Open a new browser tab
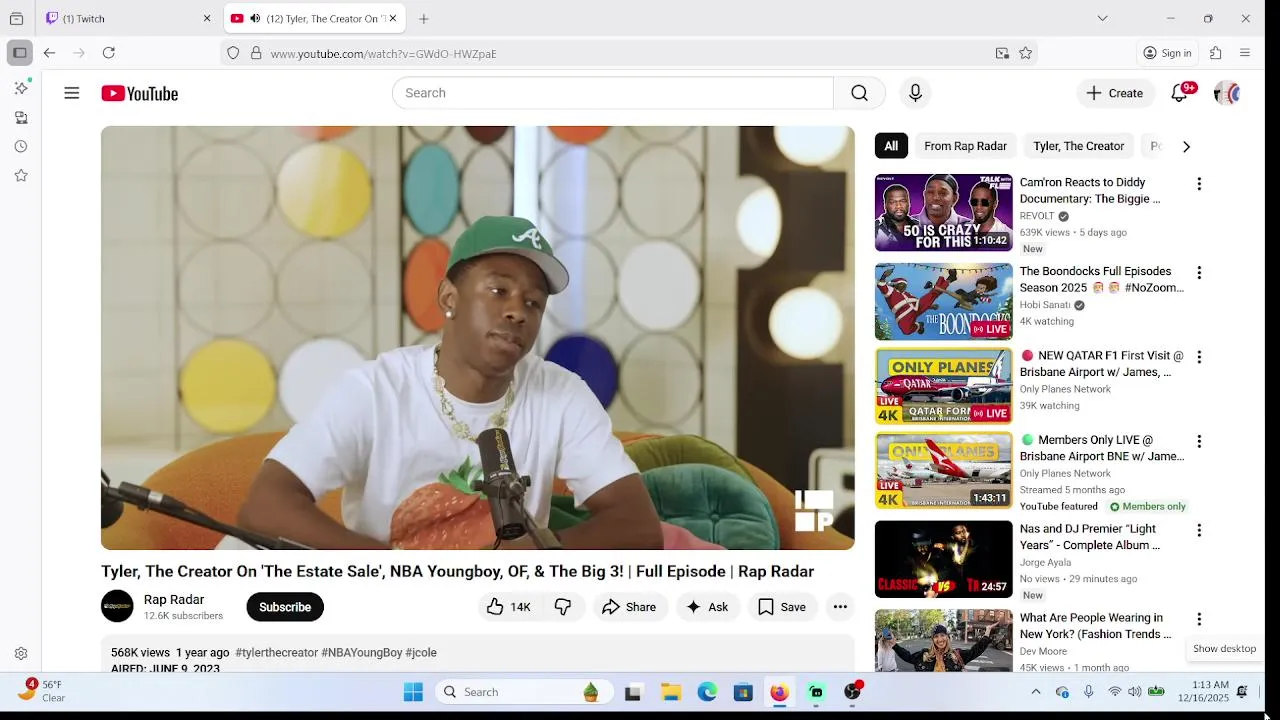 (424, 18)
